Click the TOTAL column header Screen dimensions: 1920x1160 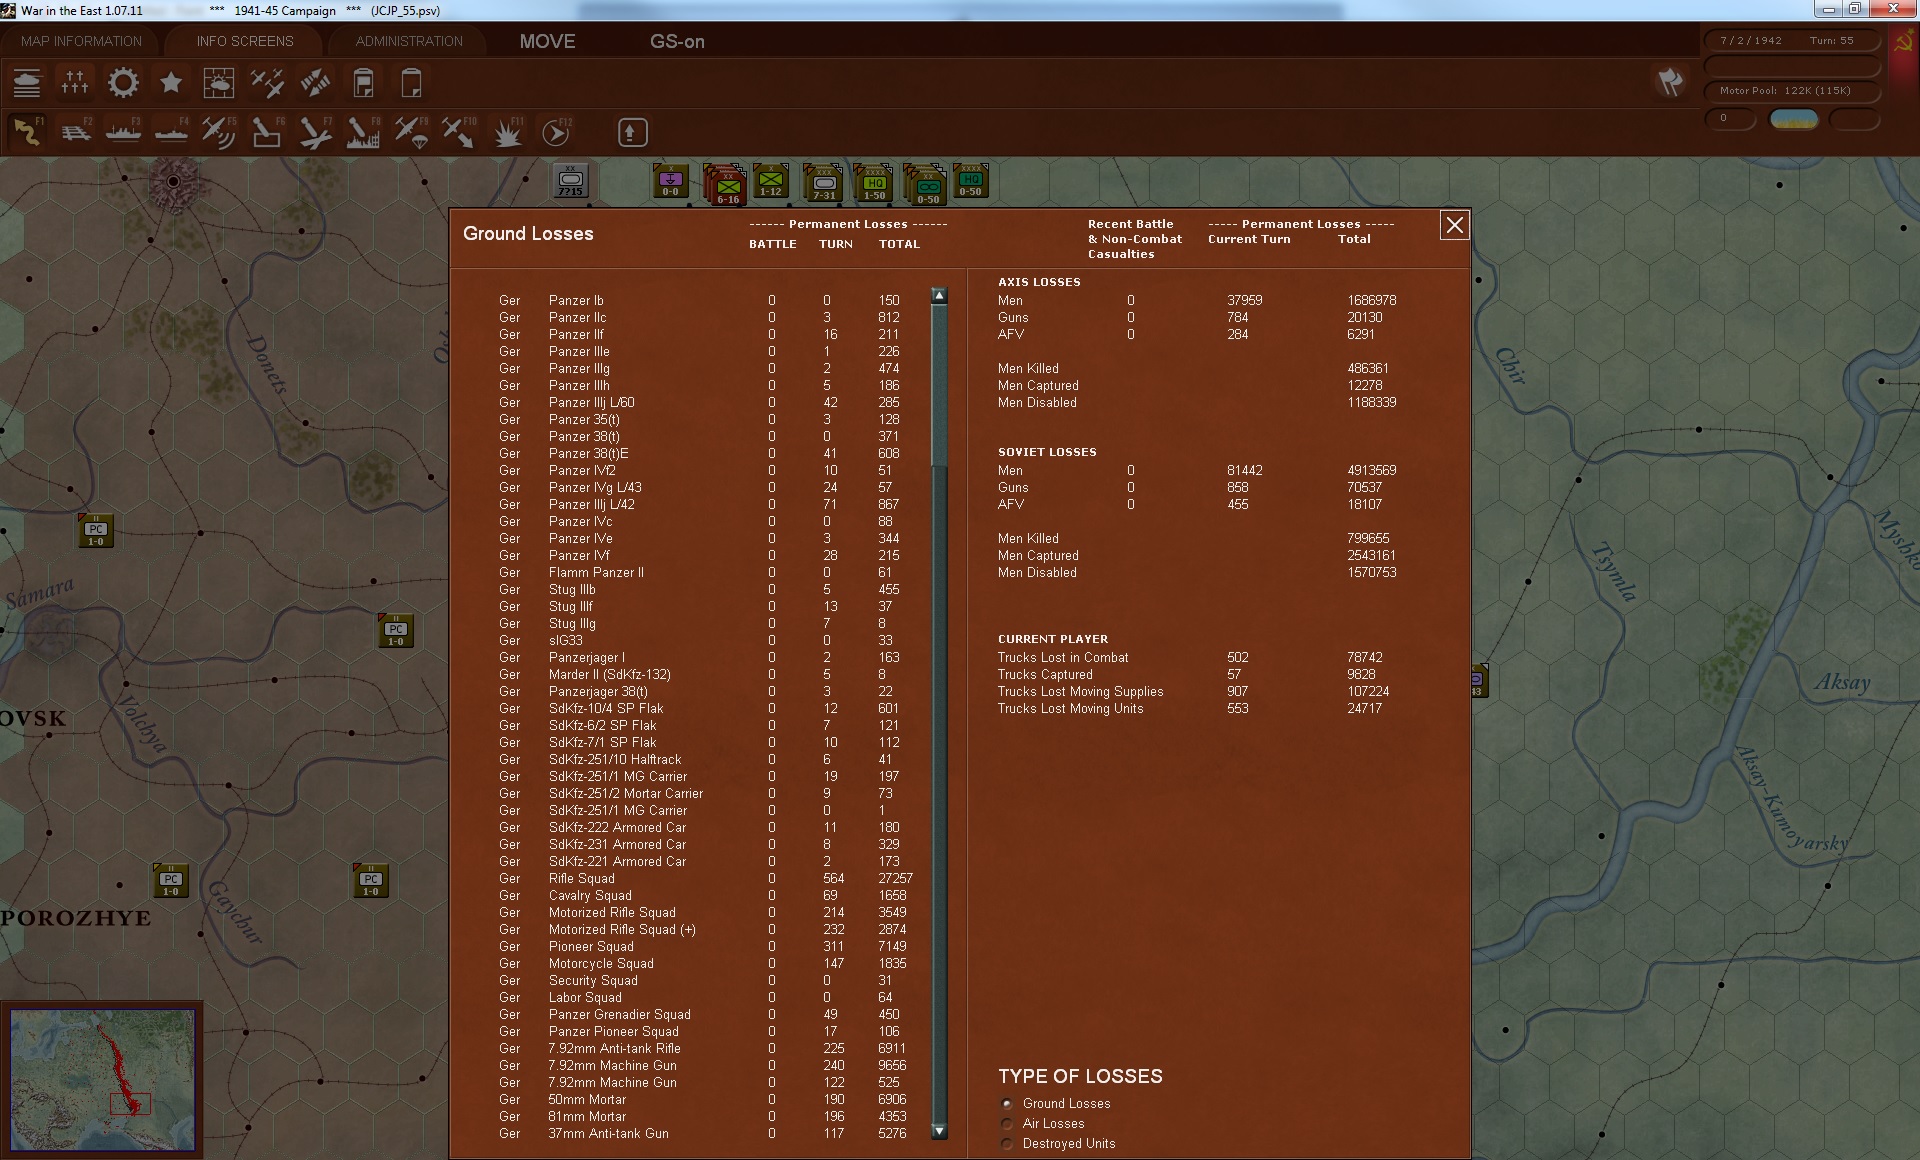[899, 244]
